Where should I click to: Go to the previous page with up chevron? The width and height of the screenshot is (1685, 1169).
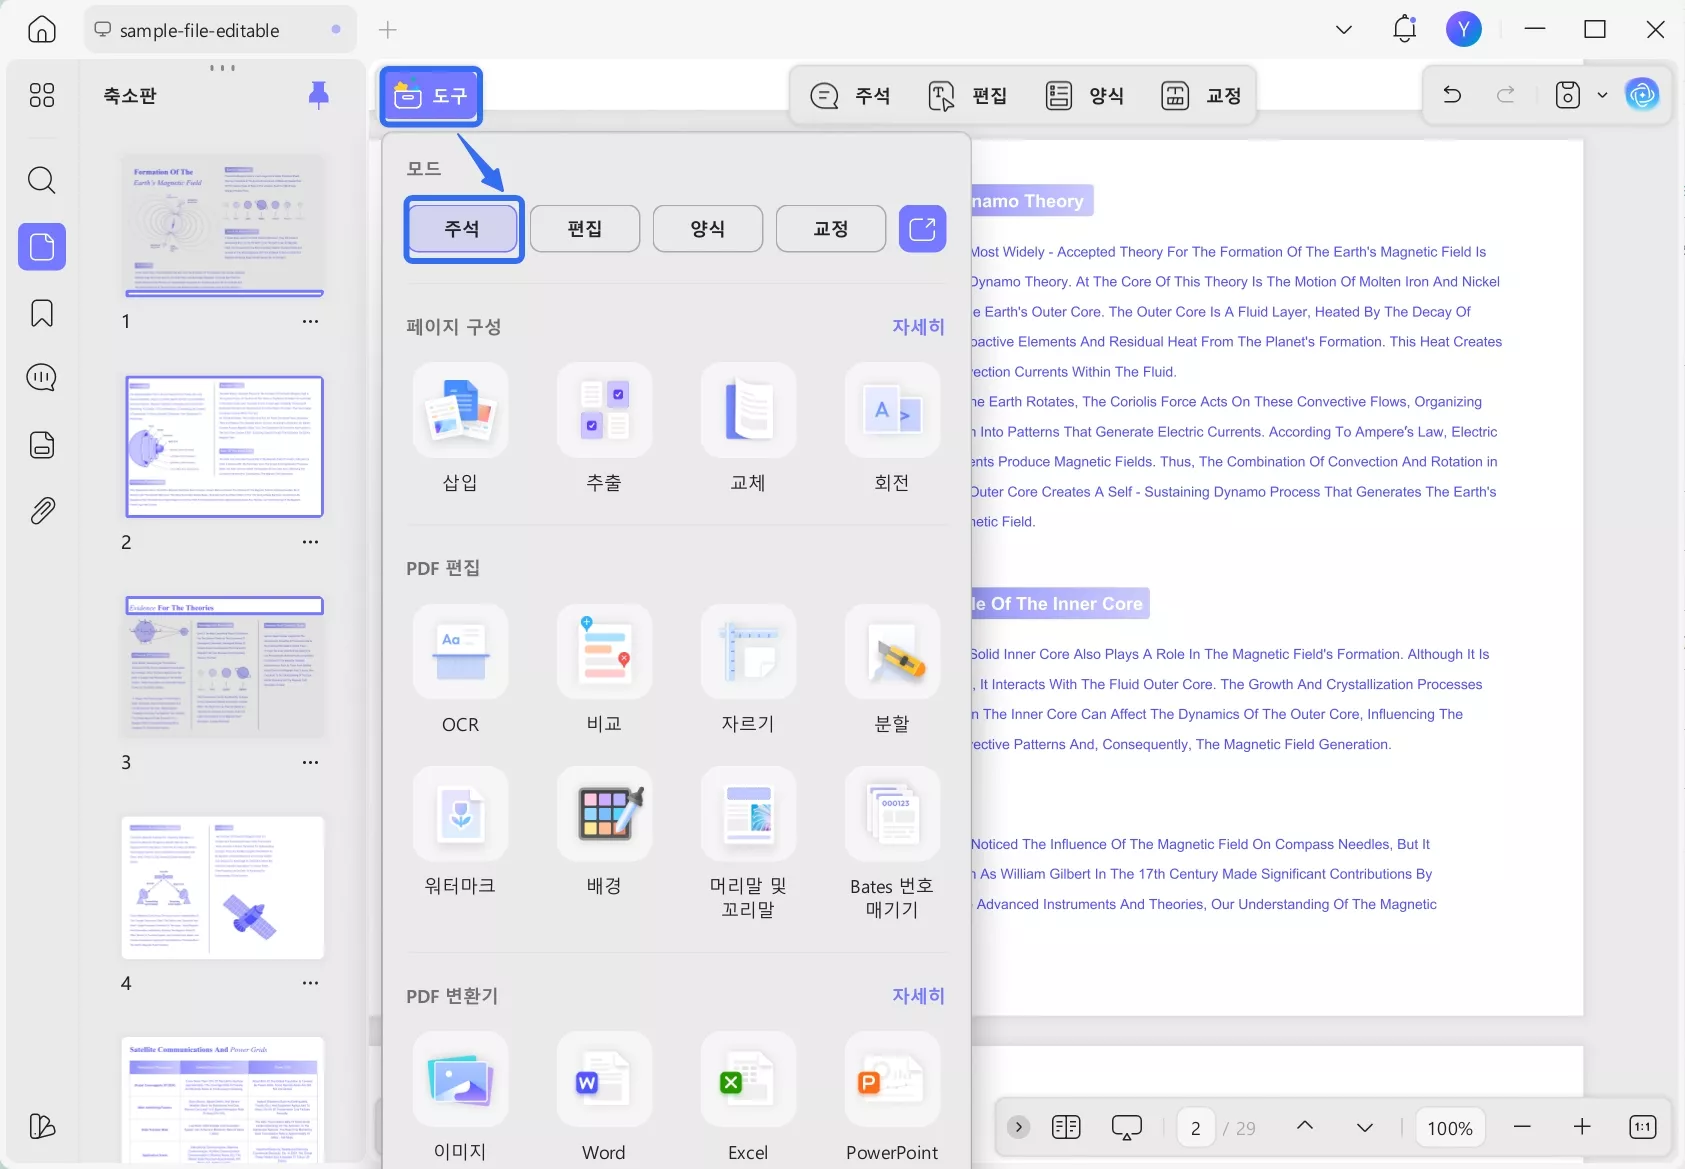(1305, 1127)
